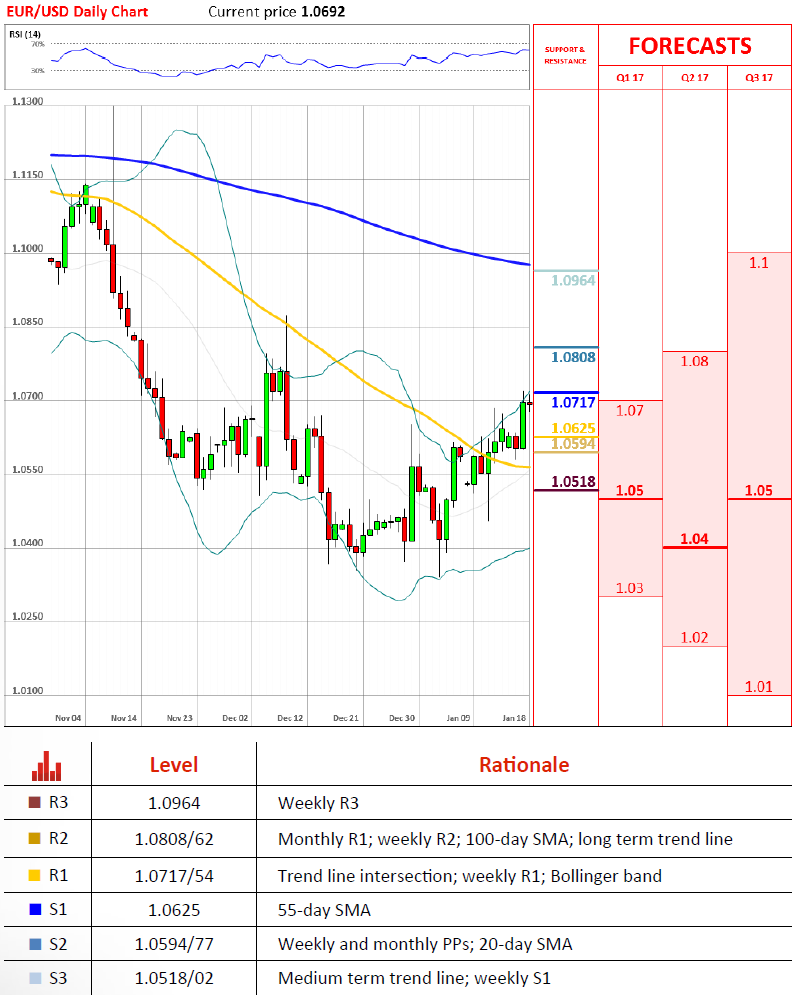Click the Weekly R3 rationale text
The image size is (799, 995).
pyautogui.click(x=318, y=803)
